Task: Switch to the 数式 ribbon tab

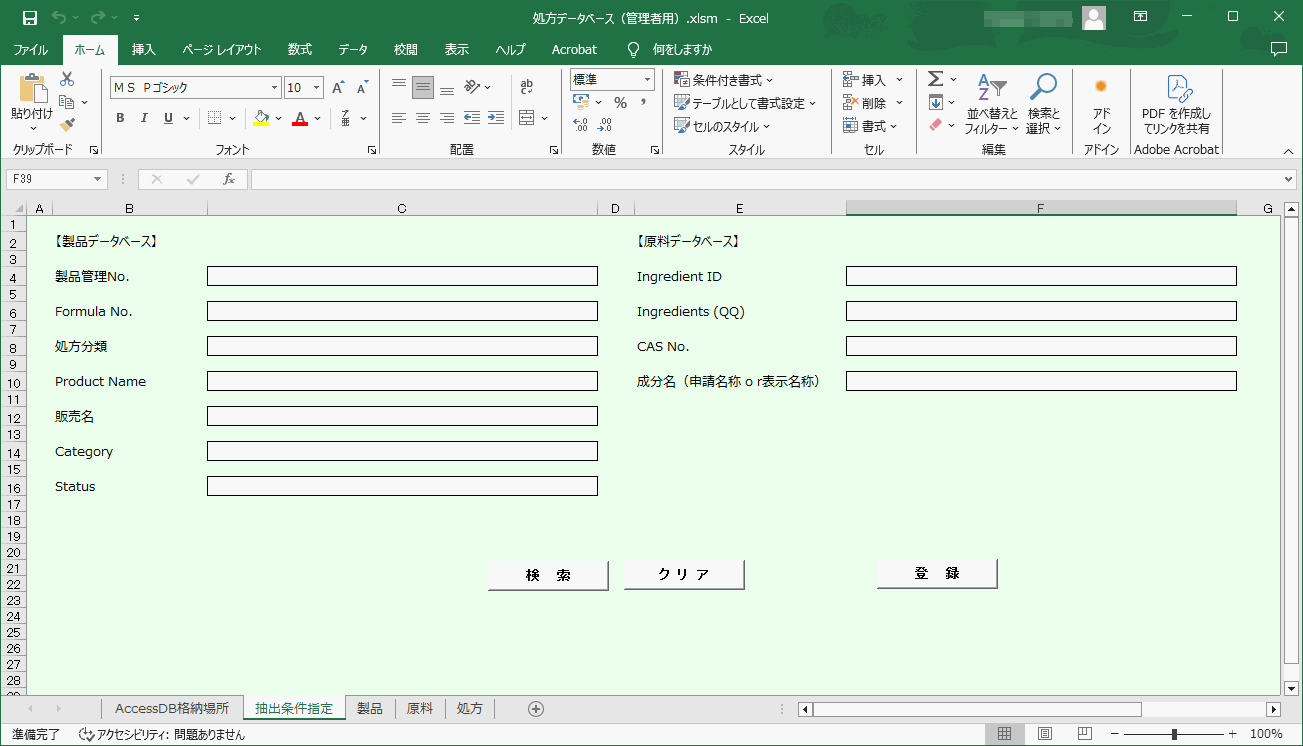Action: click(300, 49)
